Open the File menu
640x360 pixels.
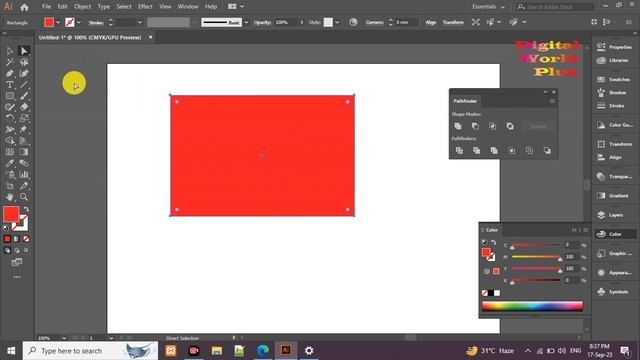[47, 7]
